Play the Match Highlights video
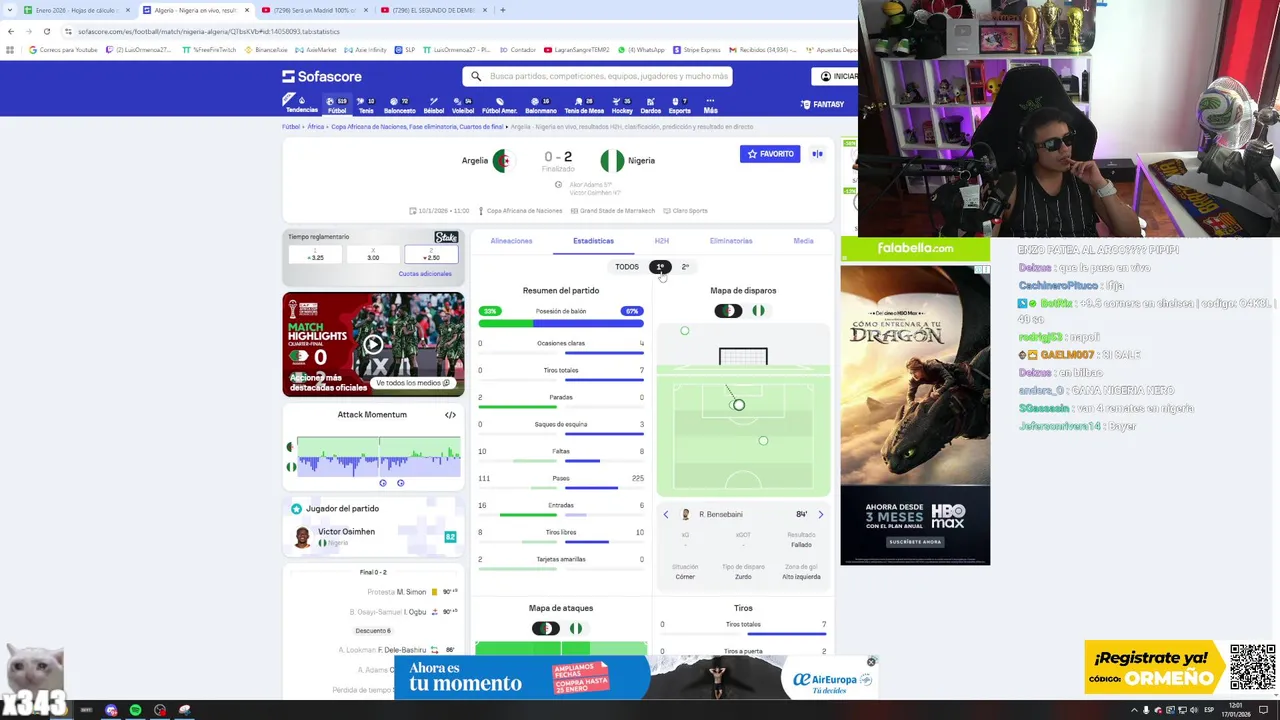 click(373, 345)
